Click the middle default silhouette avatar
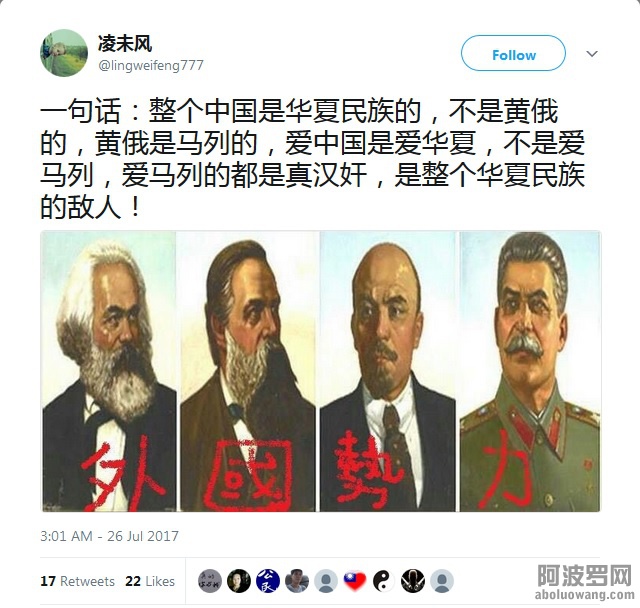 coord(326,581)
